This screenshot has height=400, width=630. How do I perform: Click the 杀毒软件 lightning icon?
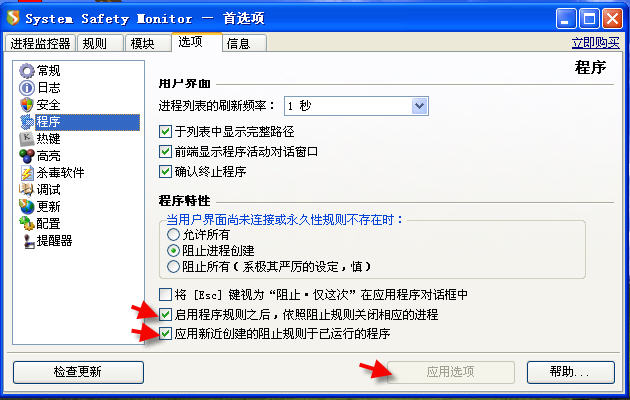(x=27, y=173)
